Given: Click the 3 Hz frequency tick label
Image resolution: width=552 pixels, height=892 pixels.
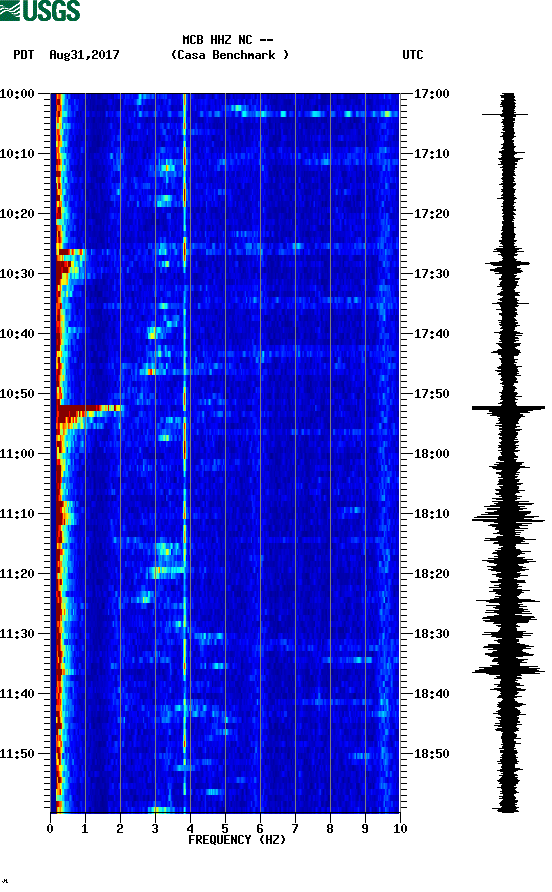Looking at the screenshot, I should [x=155, y=828].
